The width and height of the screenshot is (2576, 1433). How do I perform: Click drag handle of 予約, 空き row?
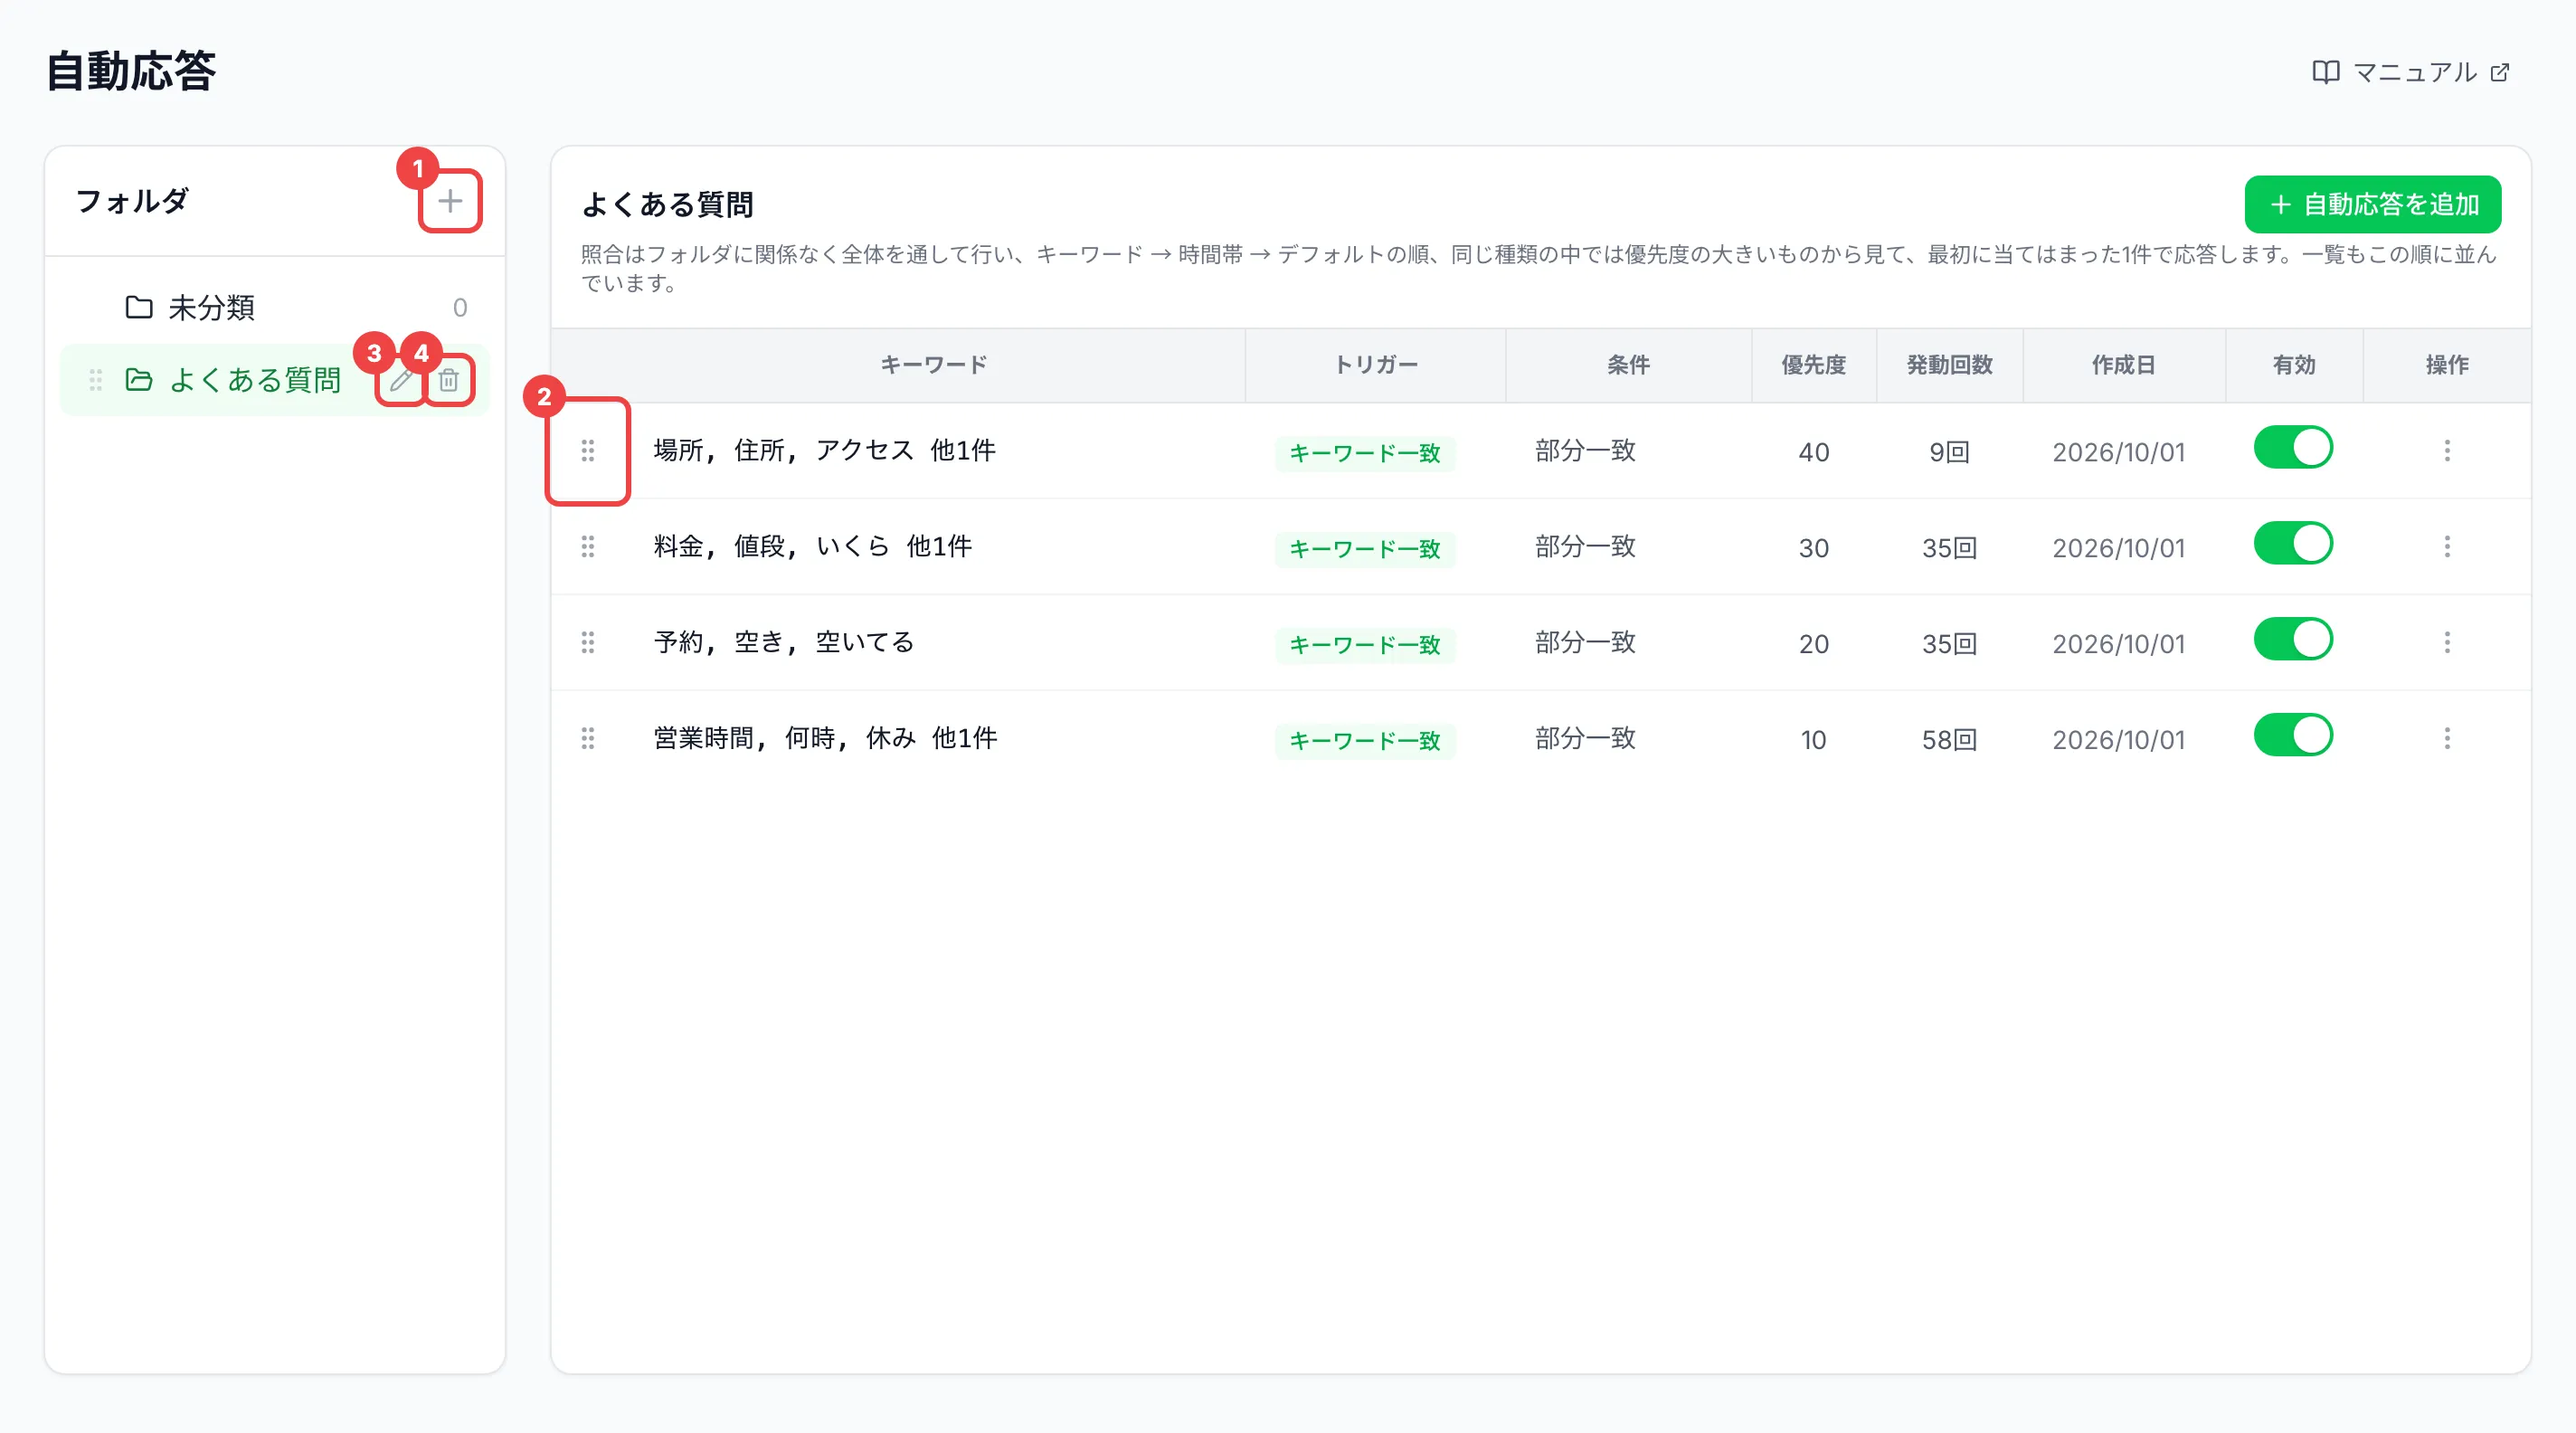click(x=588, y=643)
